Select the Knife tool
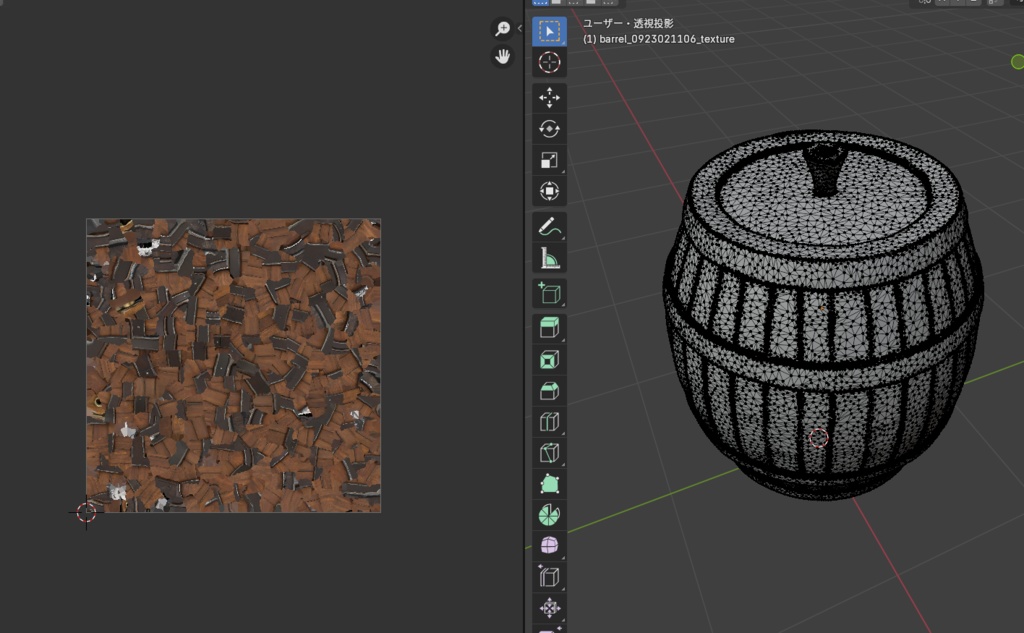Viewport: 1024px width, 633px height. 549,453
